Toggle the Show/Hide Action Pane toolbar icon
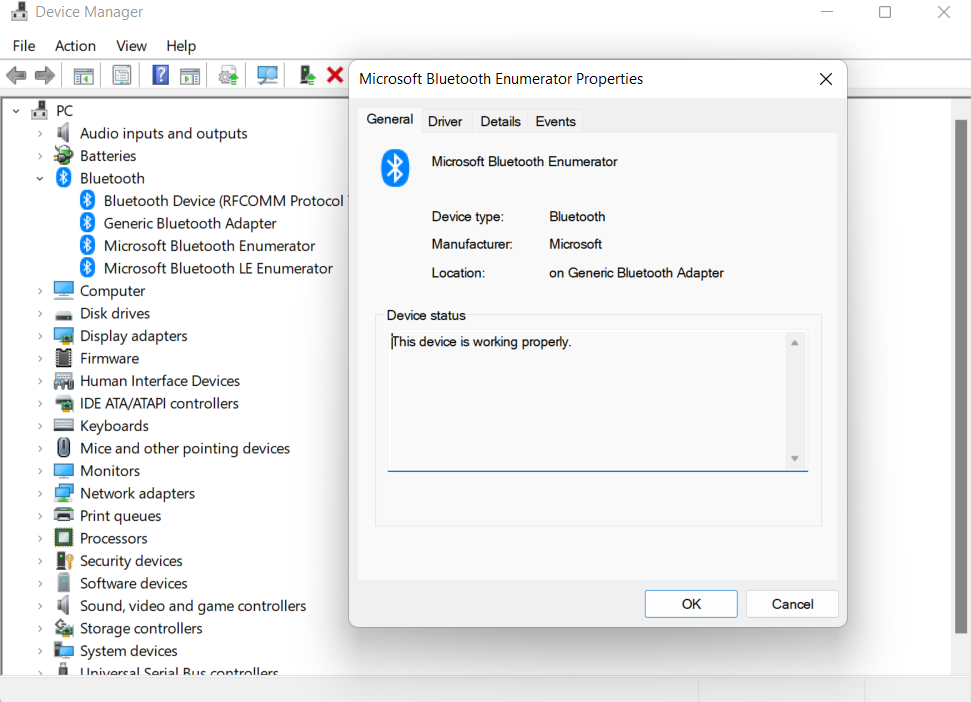 click(190, 76)
